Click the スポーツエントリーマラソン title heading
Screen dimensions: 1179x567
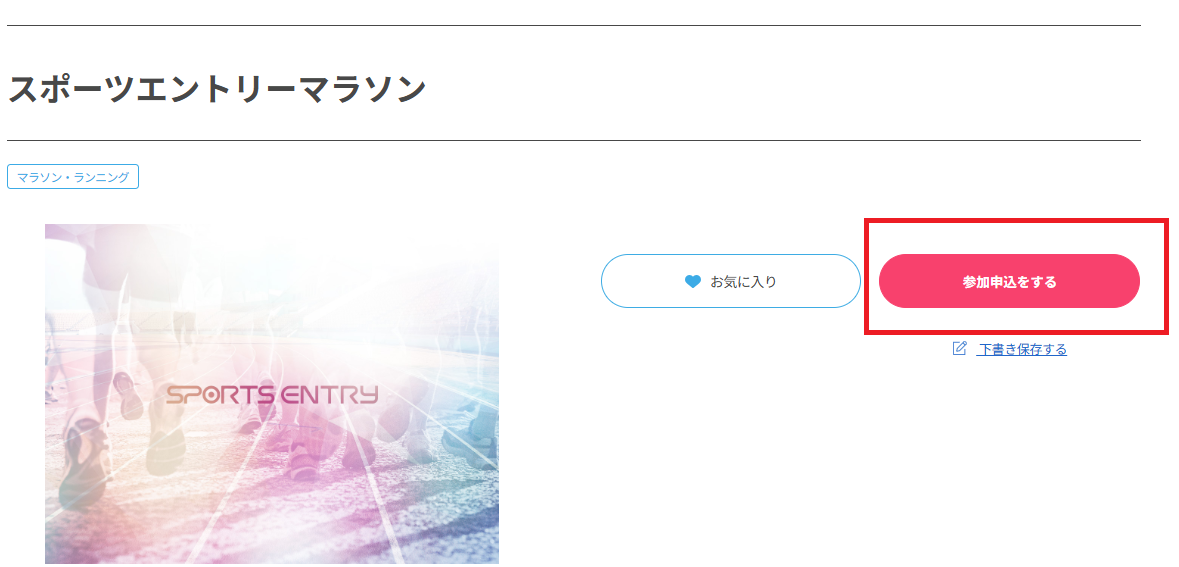pyautogui.click(x=217, y=89)
